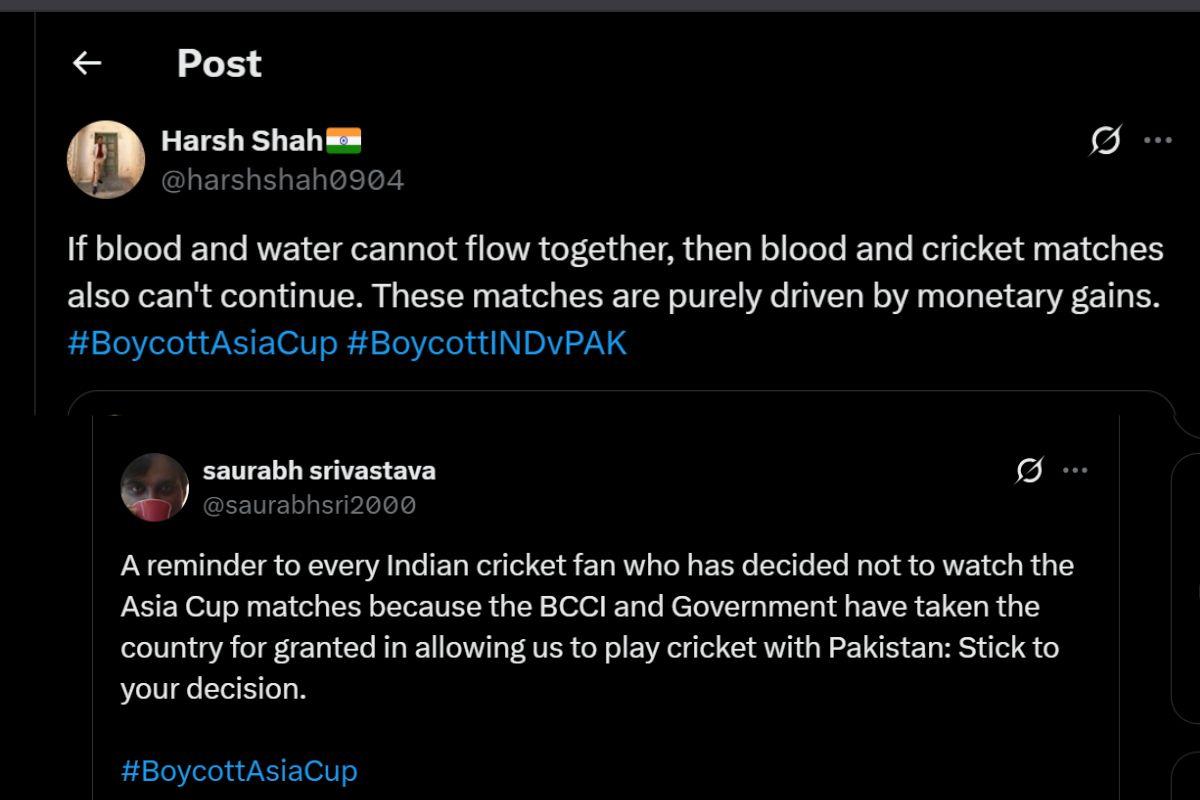Click the India flag emoji beside Harsh Shah
The width and height of the screenshot is (1200, 800).
pos(344,140)
